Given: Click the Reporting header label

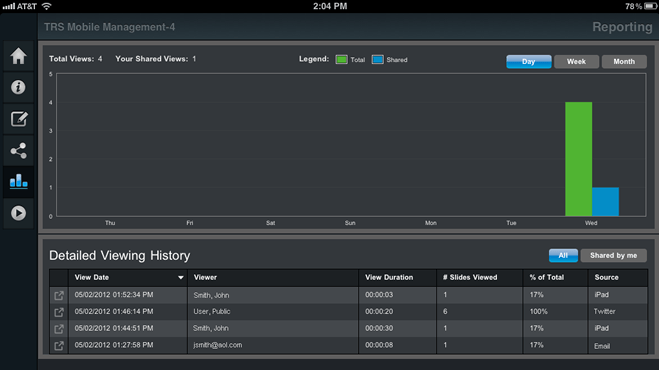Looking at the screenshot, I should [622, 27].
